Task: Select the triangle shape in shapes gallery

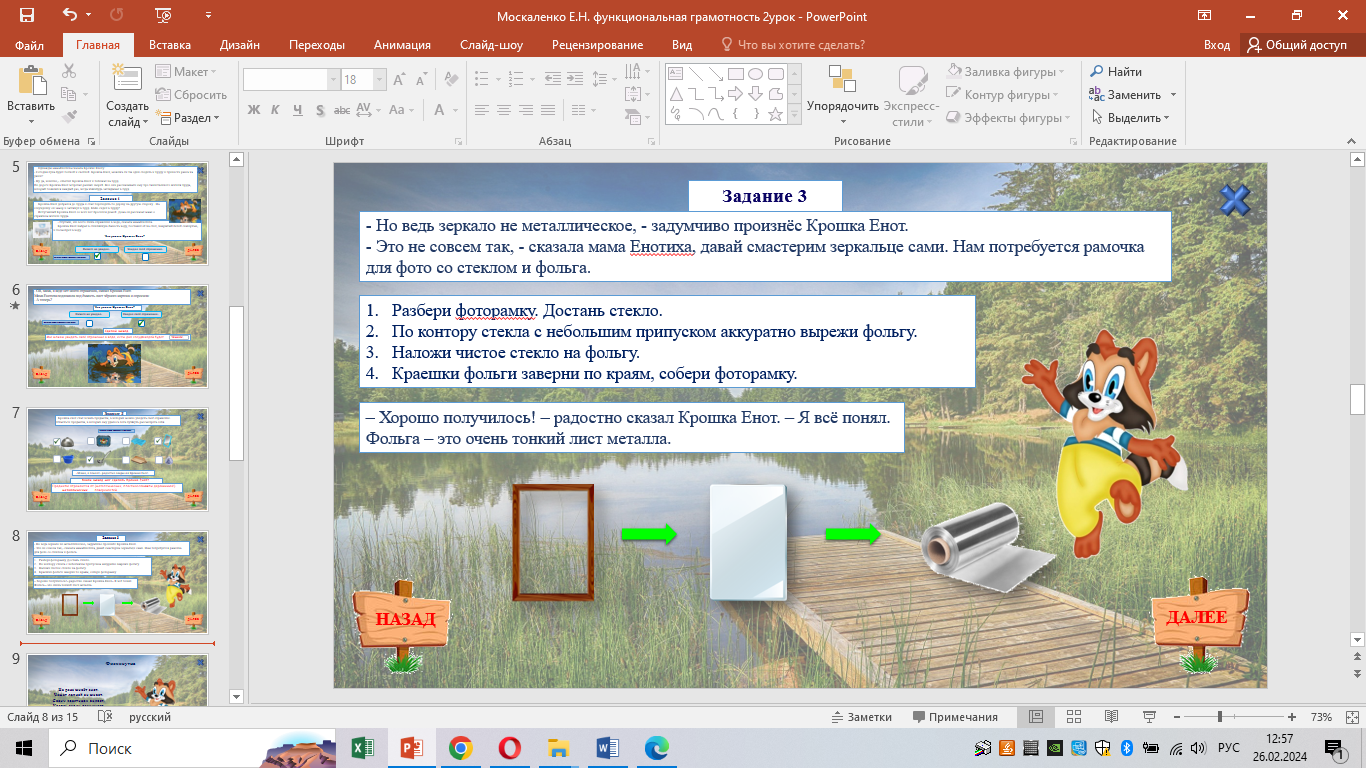Action: (675, 94)
